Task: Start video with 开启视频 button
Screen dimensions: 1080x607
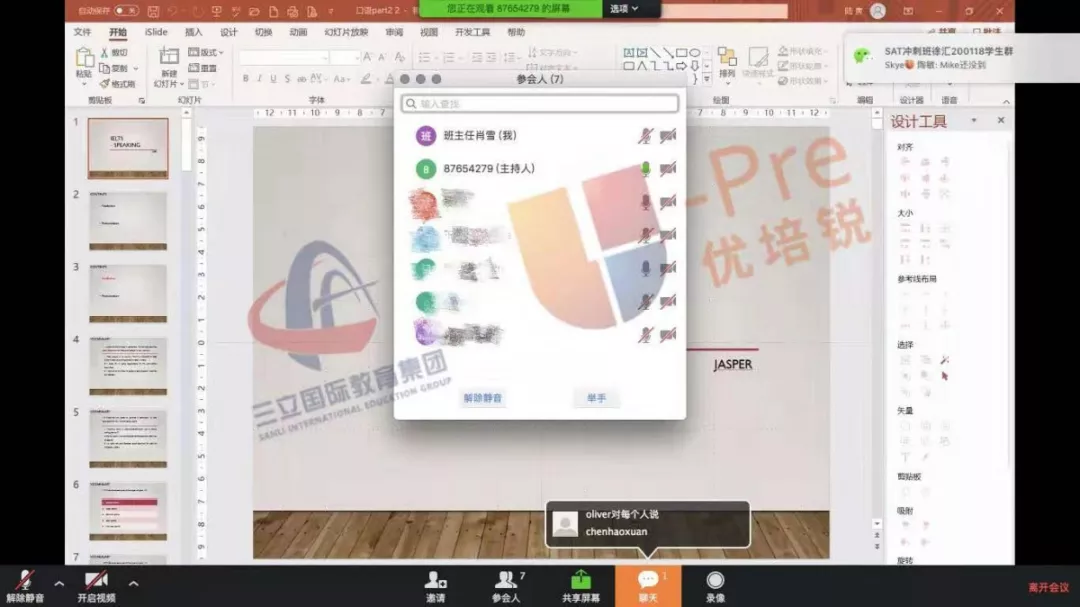Action: (96, 586)
